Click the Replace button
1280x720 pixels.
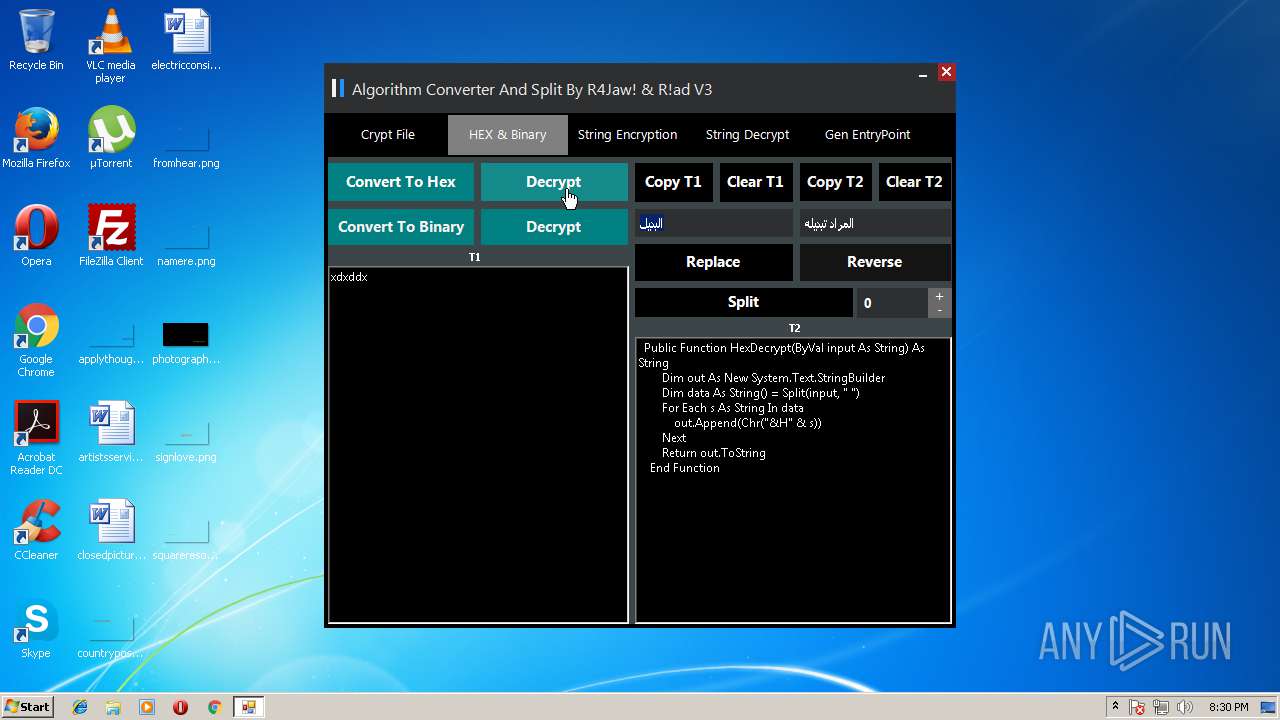713,262
